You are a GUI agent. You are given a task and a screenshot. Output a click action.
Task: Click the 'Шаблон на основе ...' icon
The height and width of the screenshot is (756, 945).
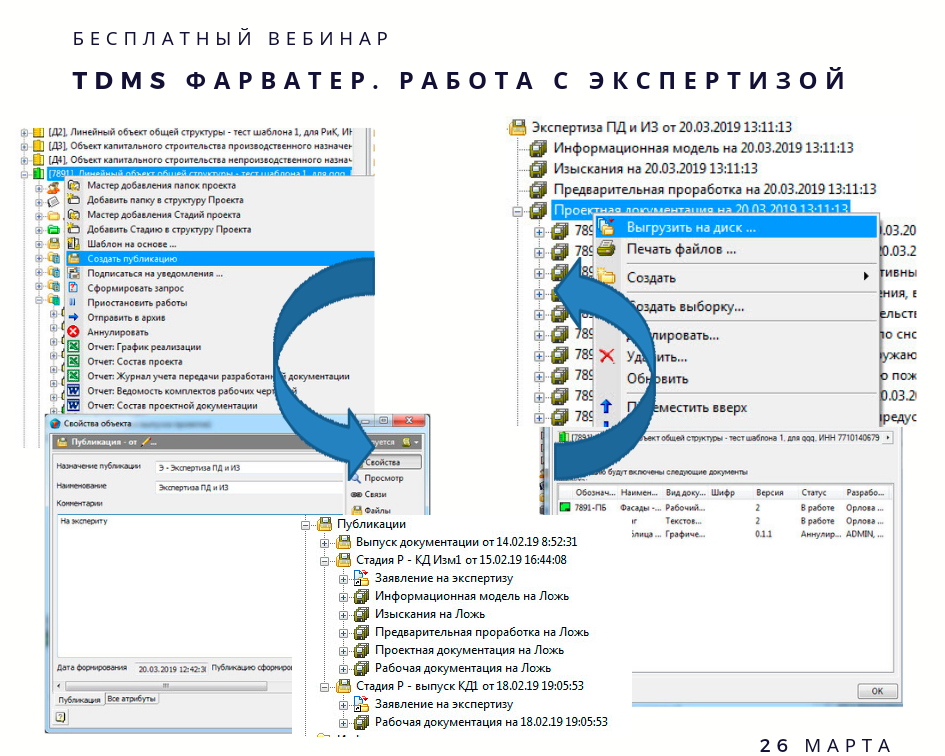pyautogui.click(x=74, y=244)
